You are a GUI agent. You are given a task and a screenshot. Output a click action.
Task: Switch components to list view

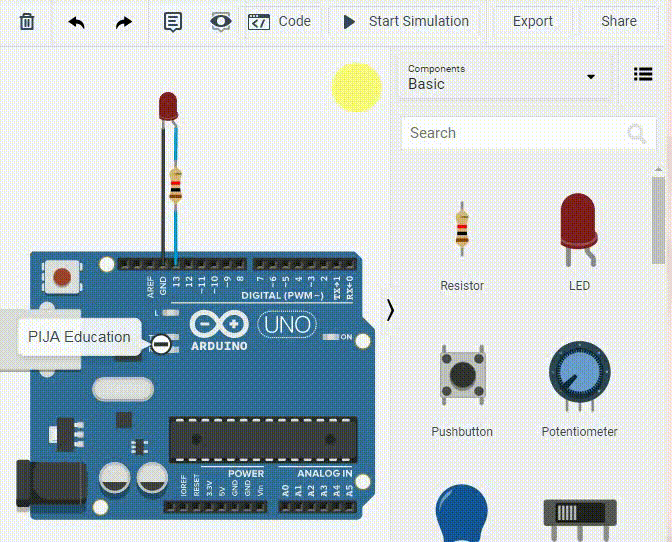(643, 74)
